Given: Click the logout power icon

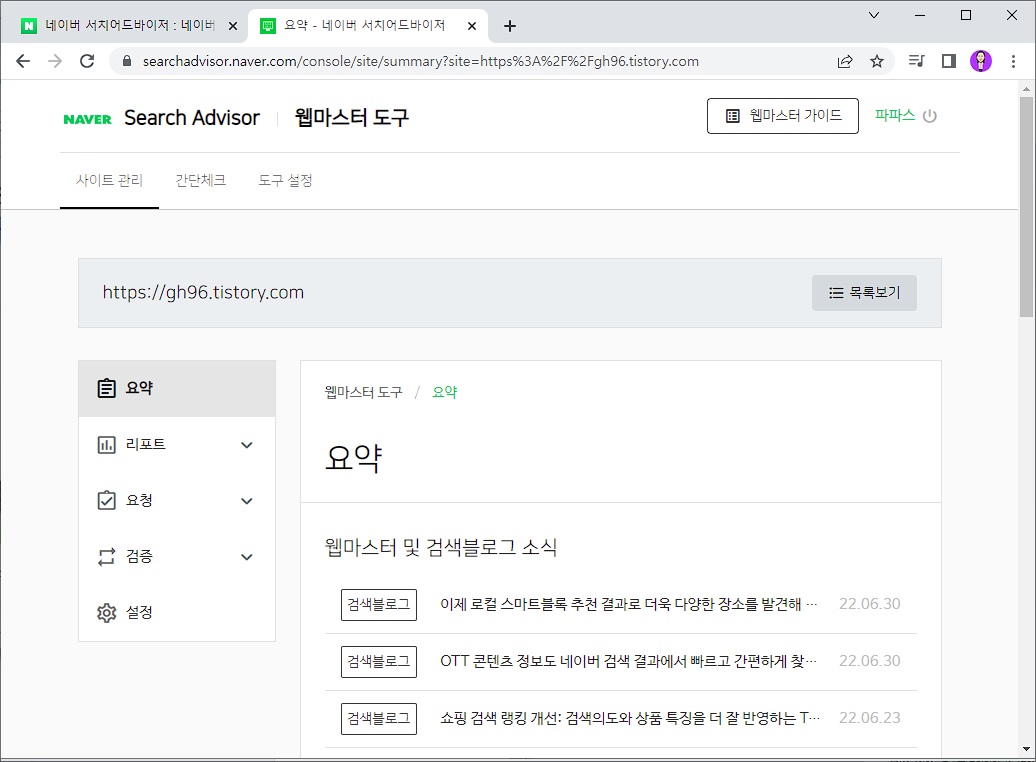Looking at the screenshot, I should tap(930, 116).
